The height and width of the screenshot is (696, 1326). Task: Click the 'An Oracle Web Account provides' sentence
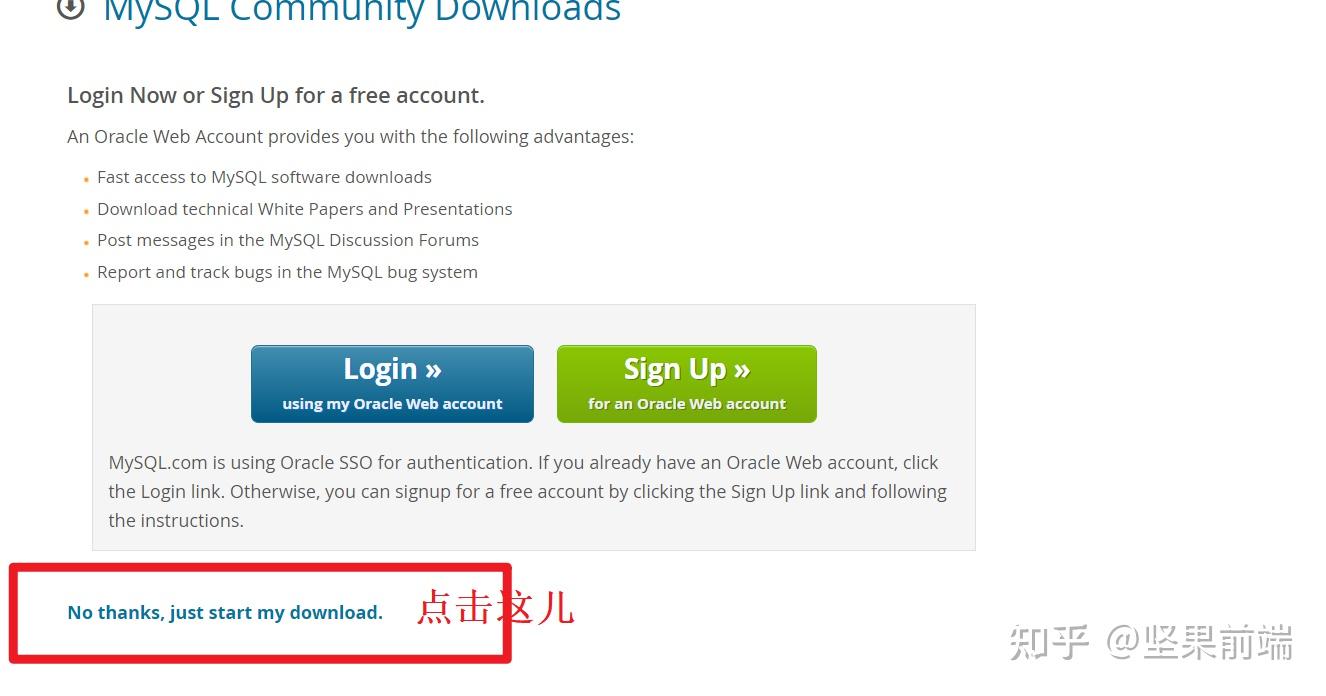pos(351,137)
